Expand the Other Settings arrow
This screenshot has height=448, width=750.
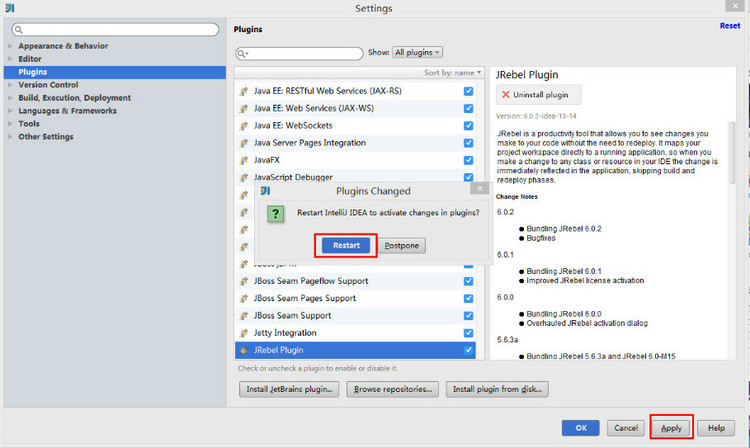pyautogui.click(x=10, y=136)
